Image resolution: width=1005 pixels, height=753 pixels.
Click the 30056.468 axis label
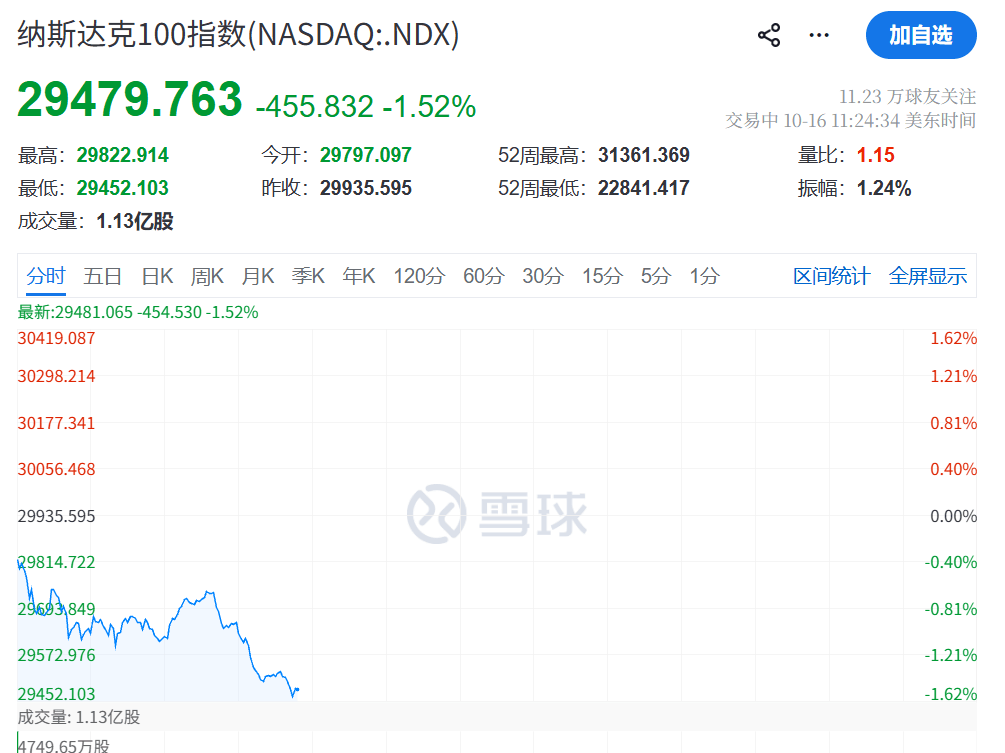56,469
